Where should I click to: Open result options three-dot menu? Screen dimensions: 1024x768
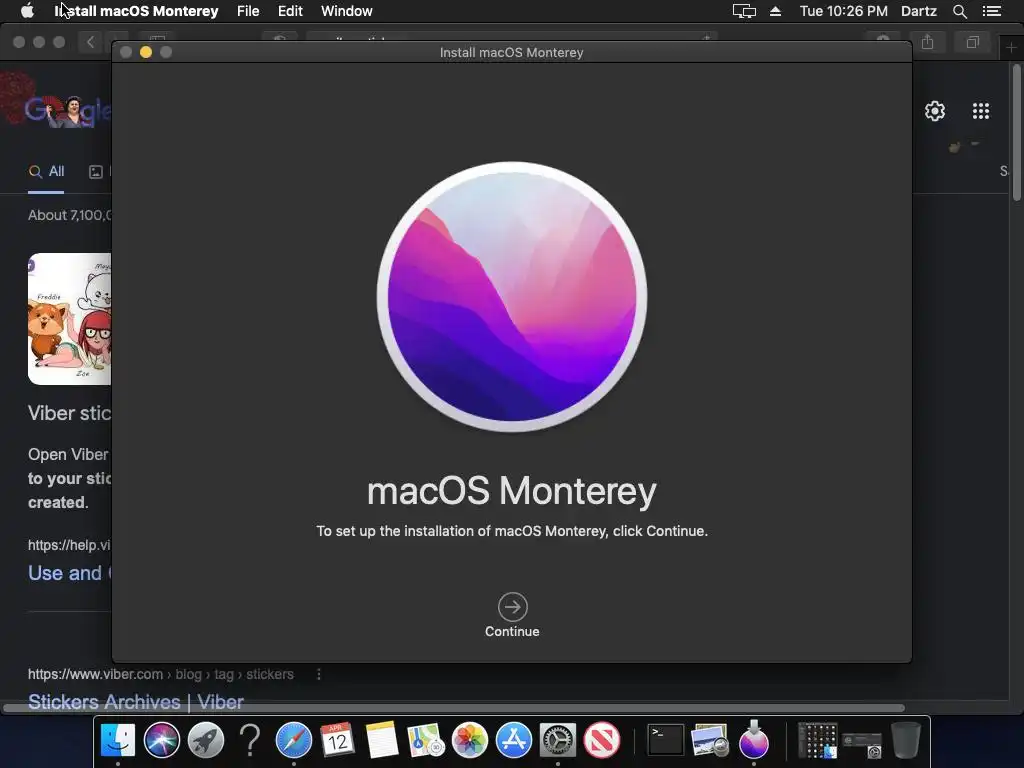click(x=319, y=674)
